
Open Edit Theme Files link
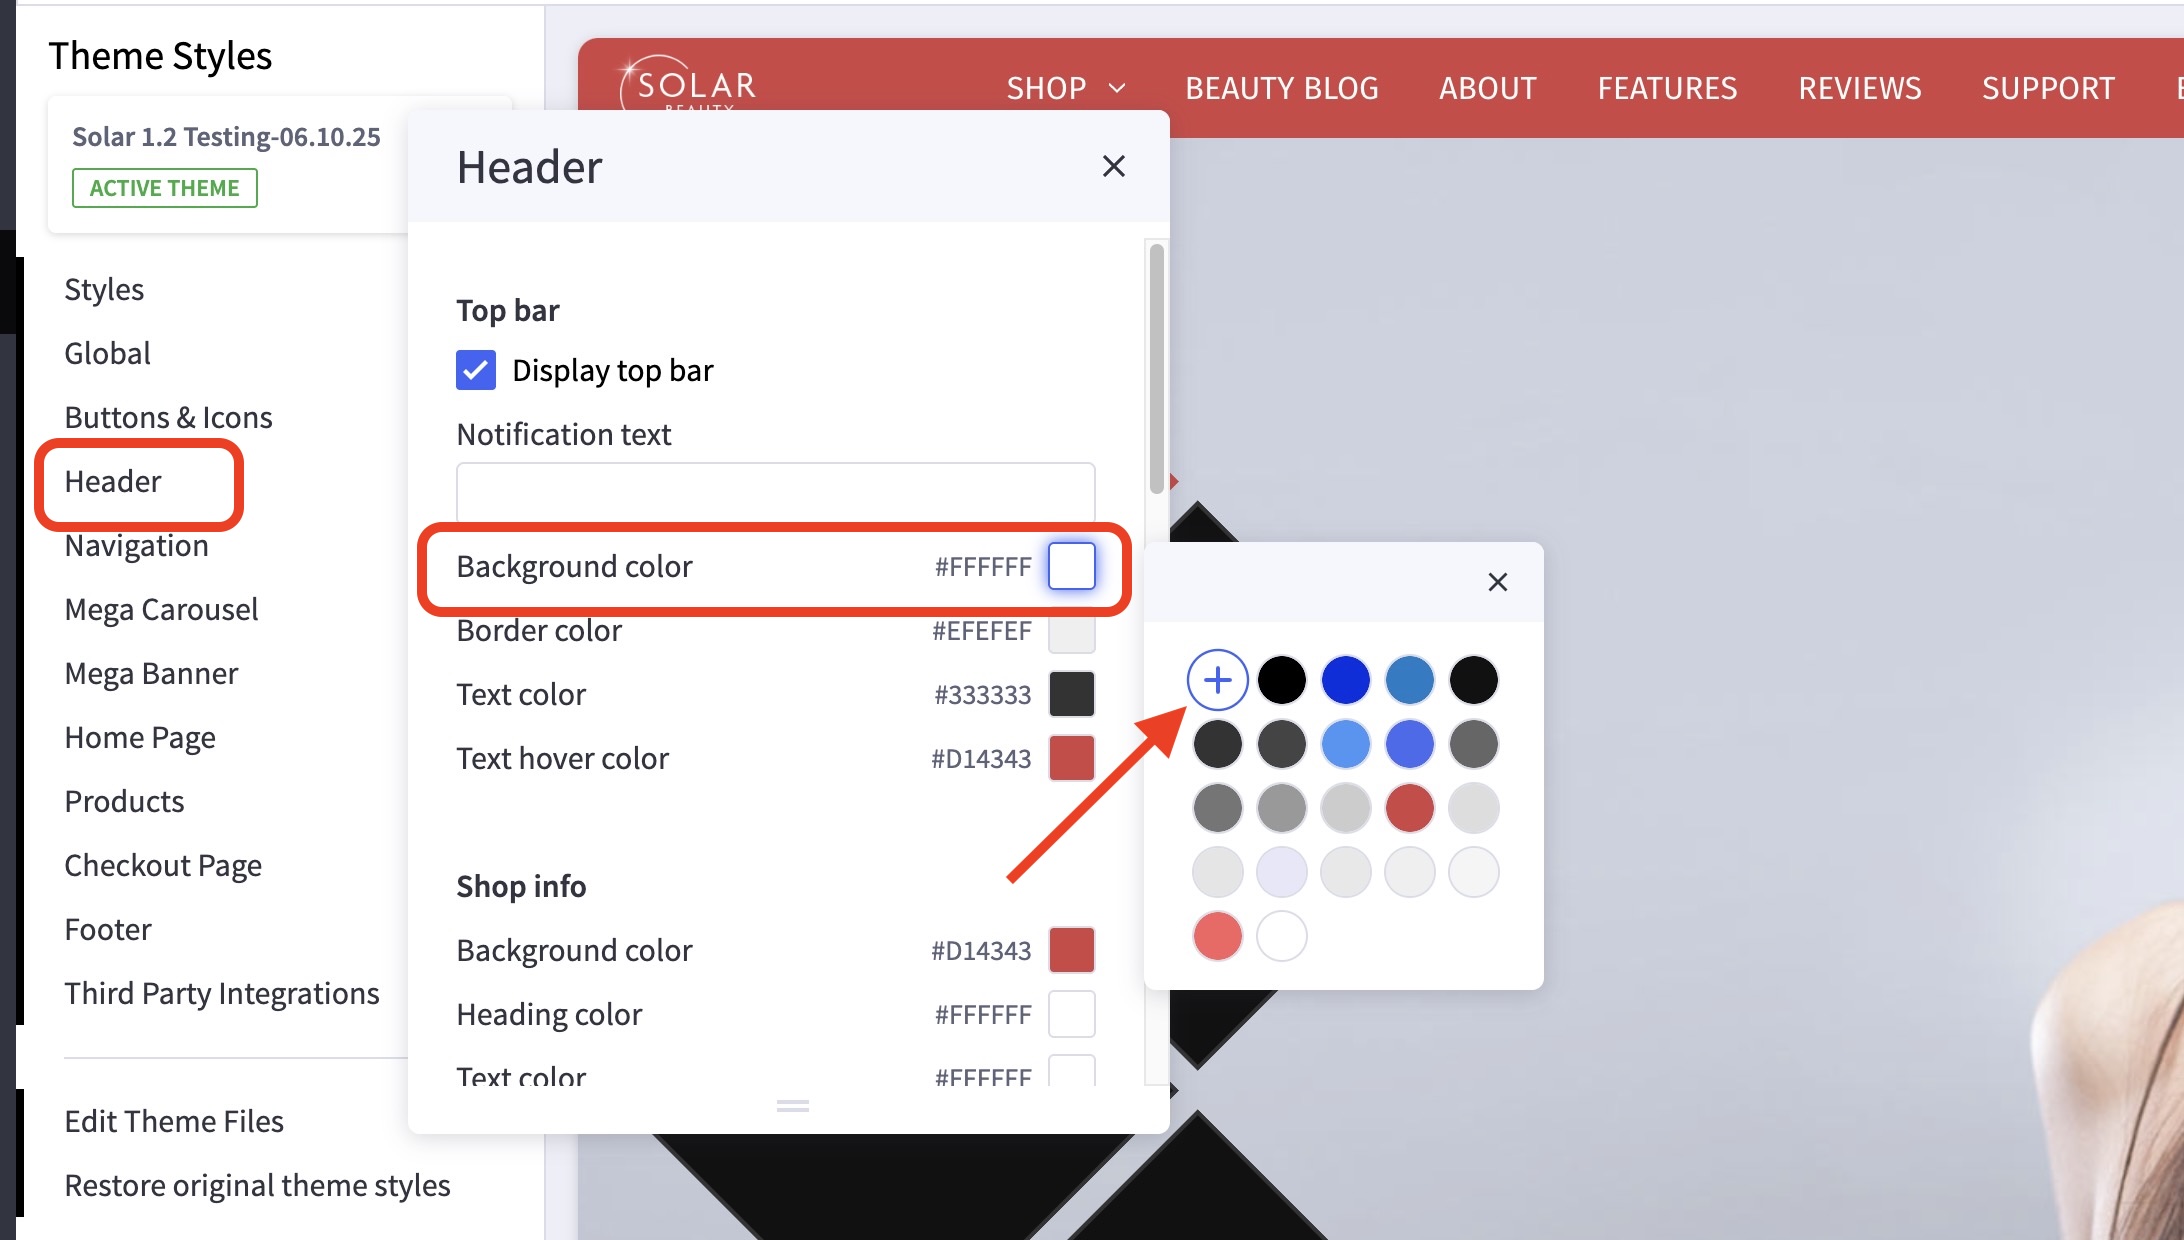coord(174,1122)
